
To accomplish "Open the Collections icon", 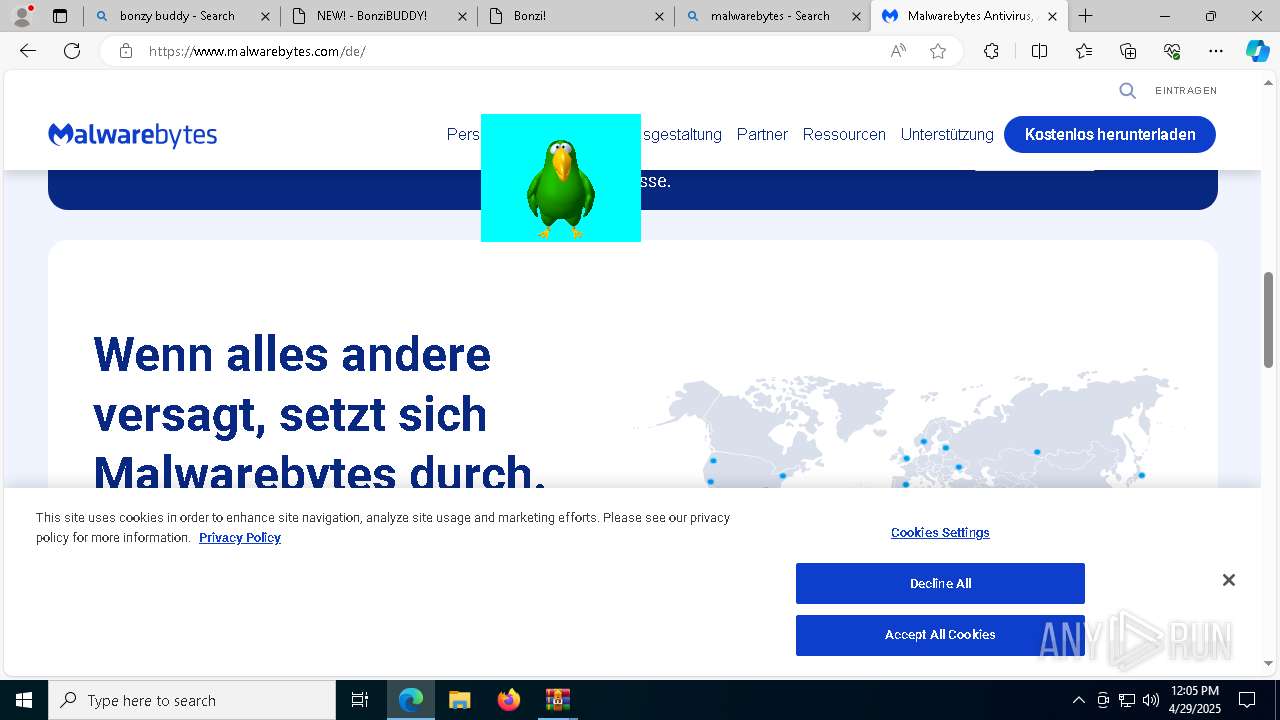I will tap(1128, 51).
